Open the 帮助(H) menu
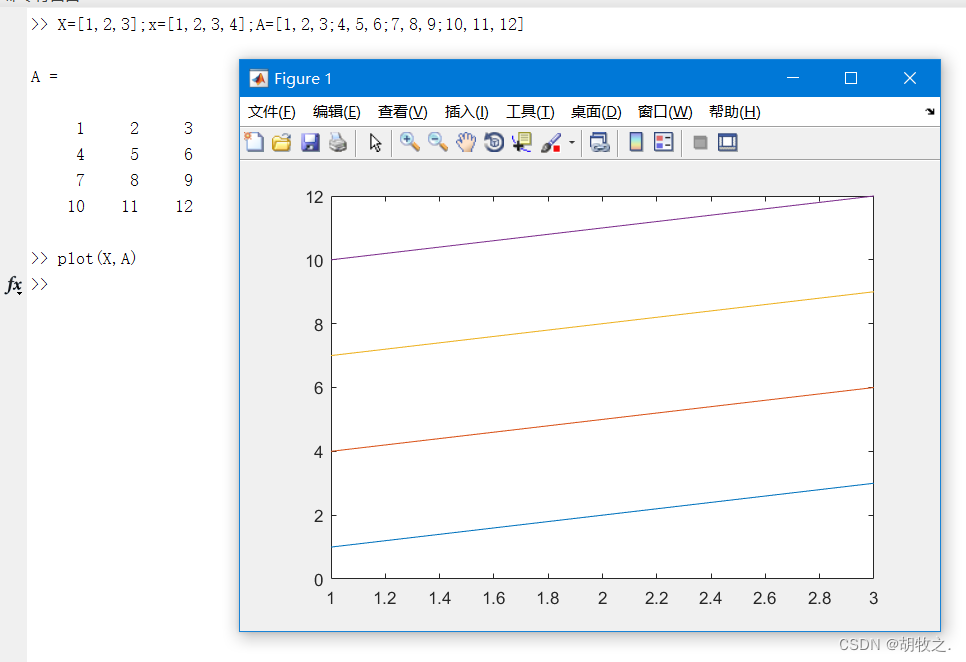Screen dimensions: 966x662 coord(734,112)
